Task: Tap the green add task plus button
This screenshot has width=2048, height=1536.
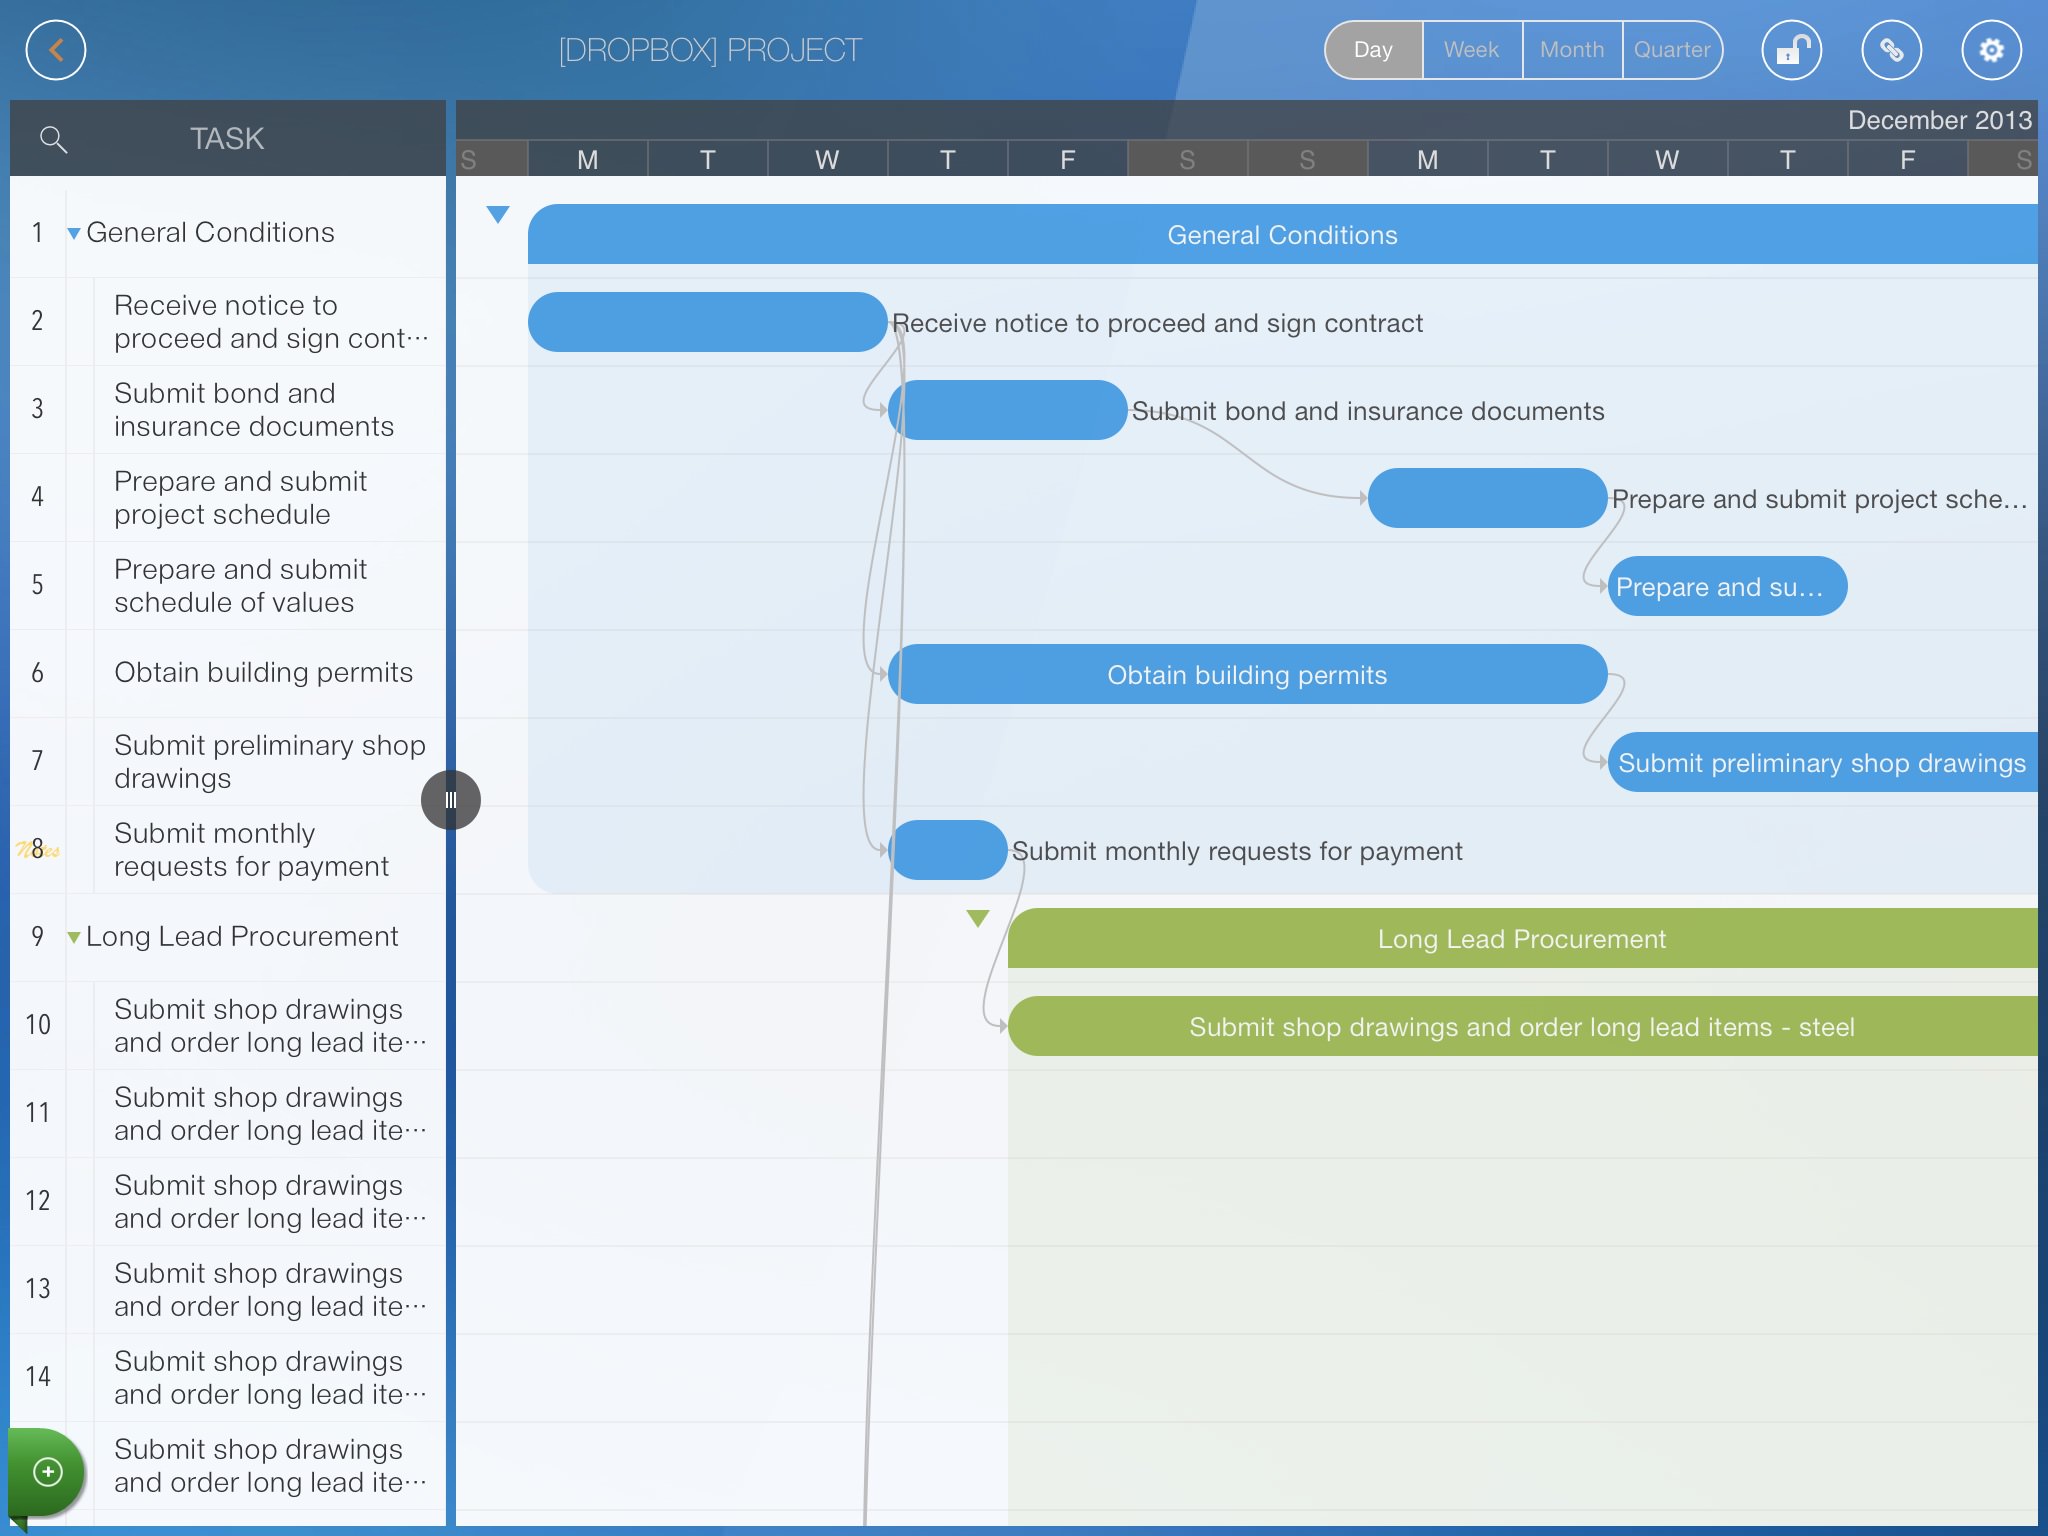Action: (x=47, y=1472)
